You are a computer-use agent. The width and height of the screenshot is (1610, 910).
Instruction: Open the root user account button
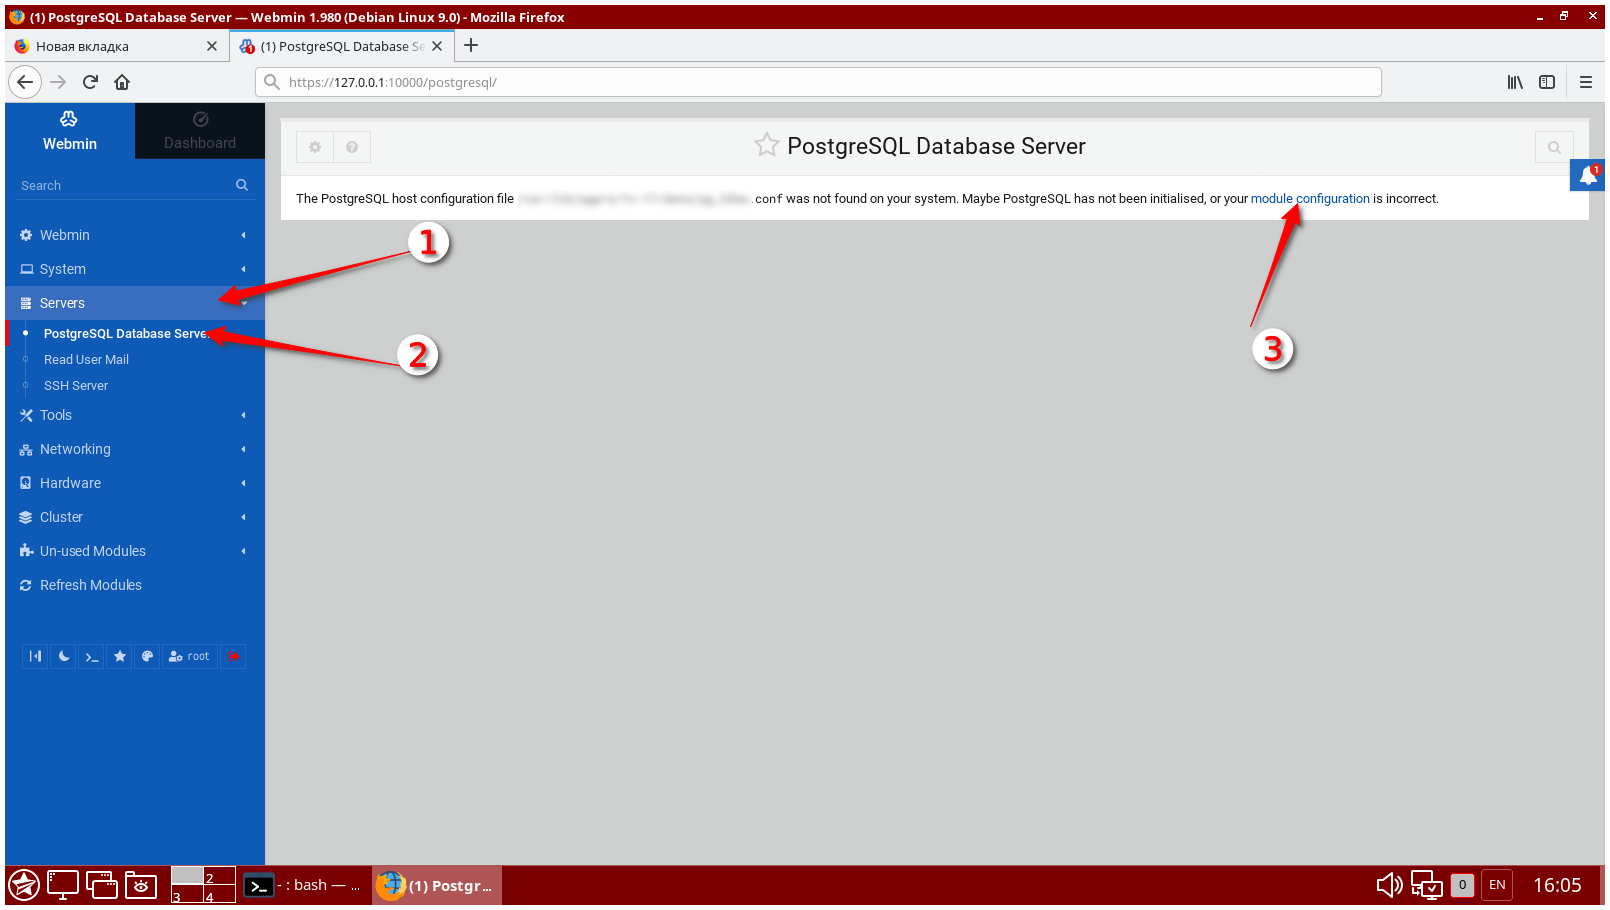click(190, 656)
